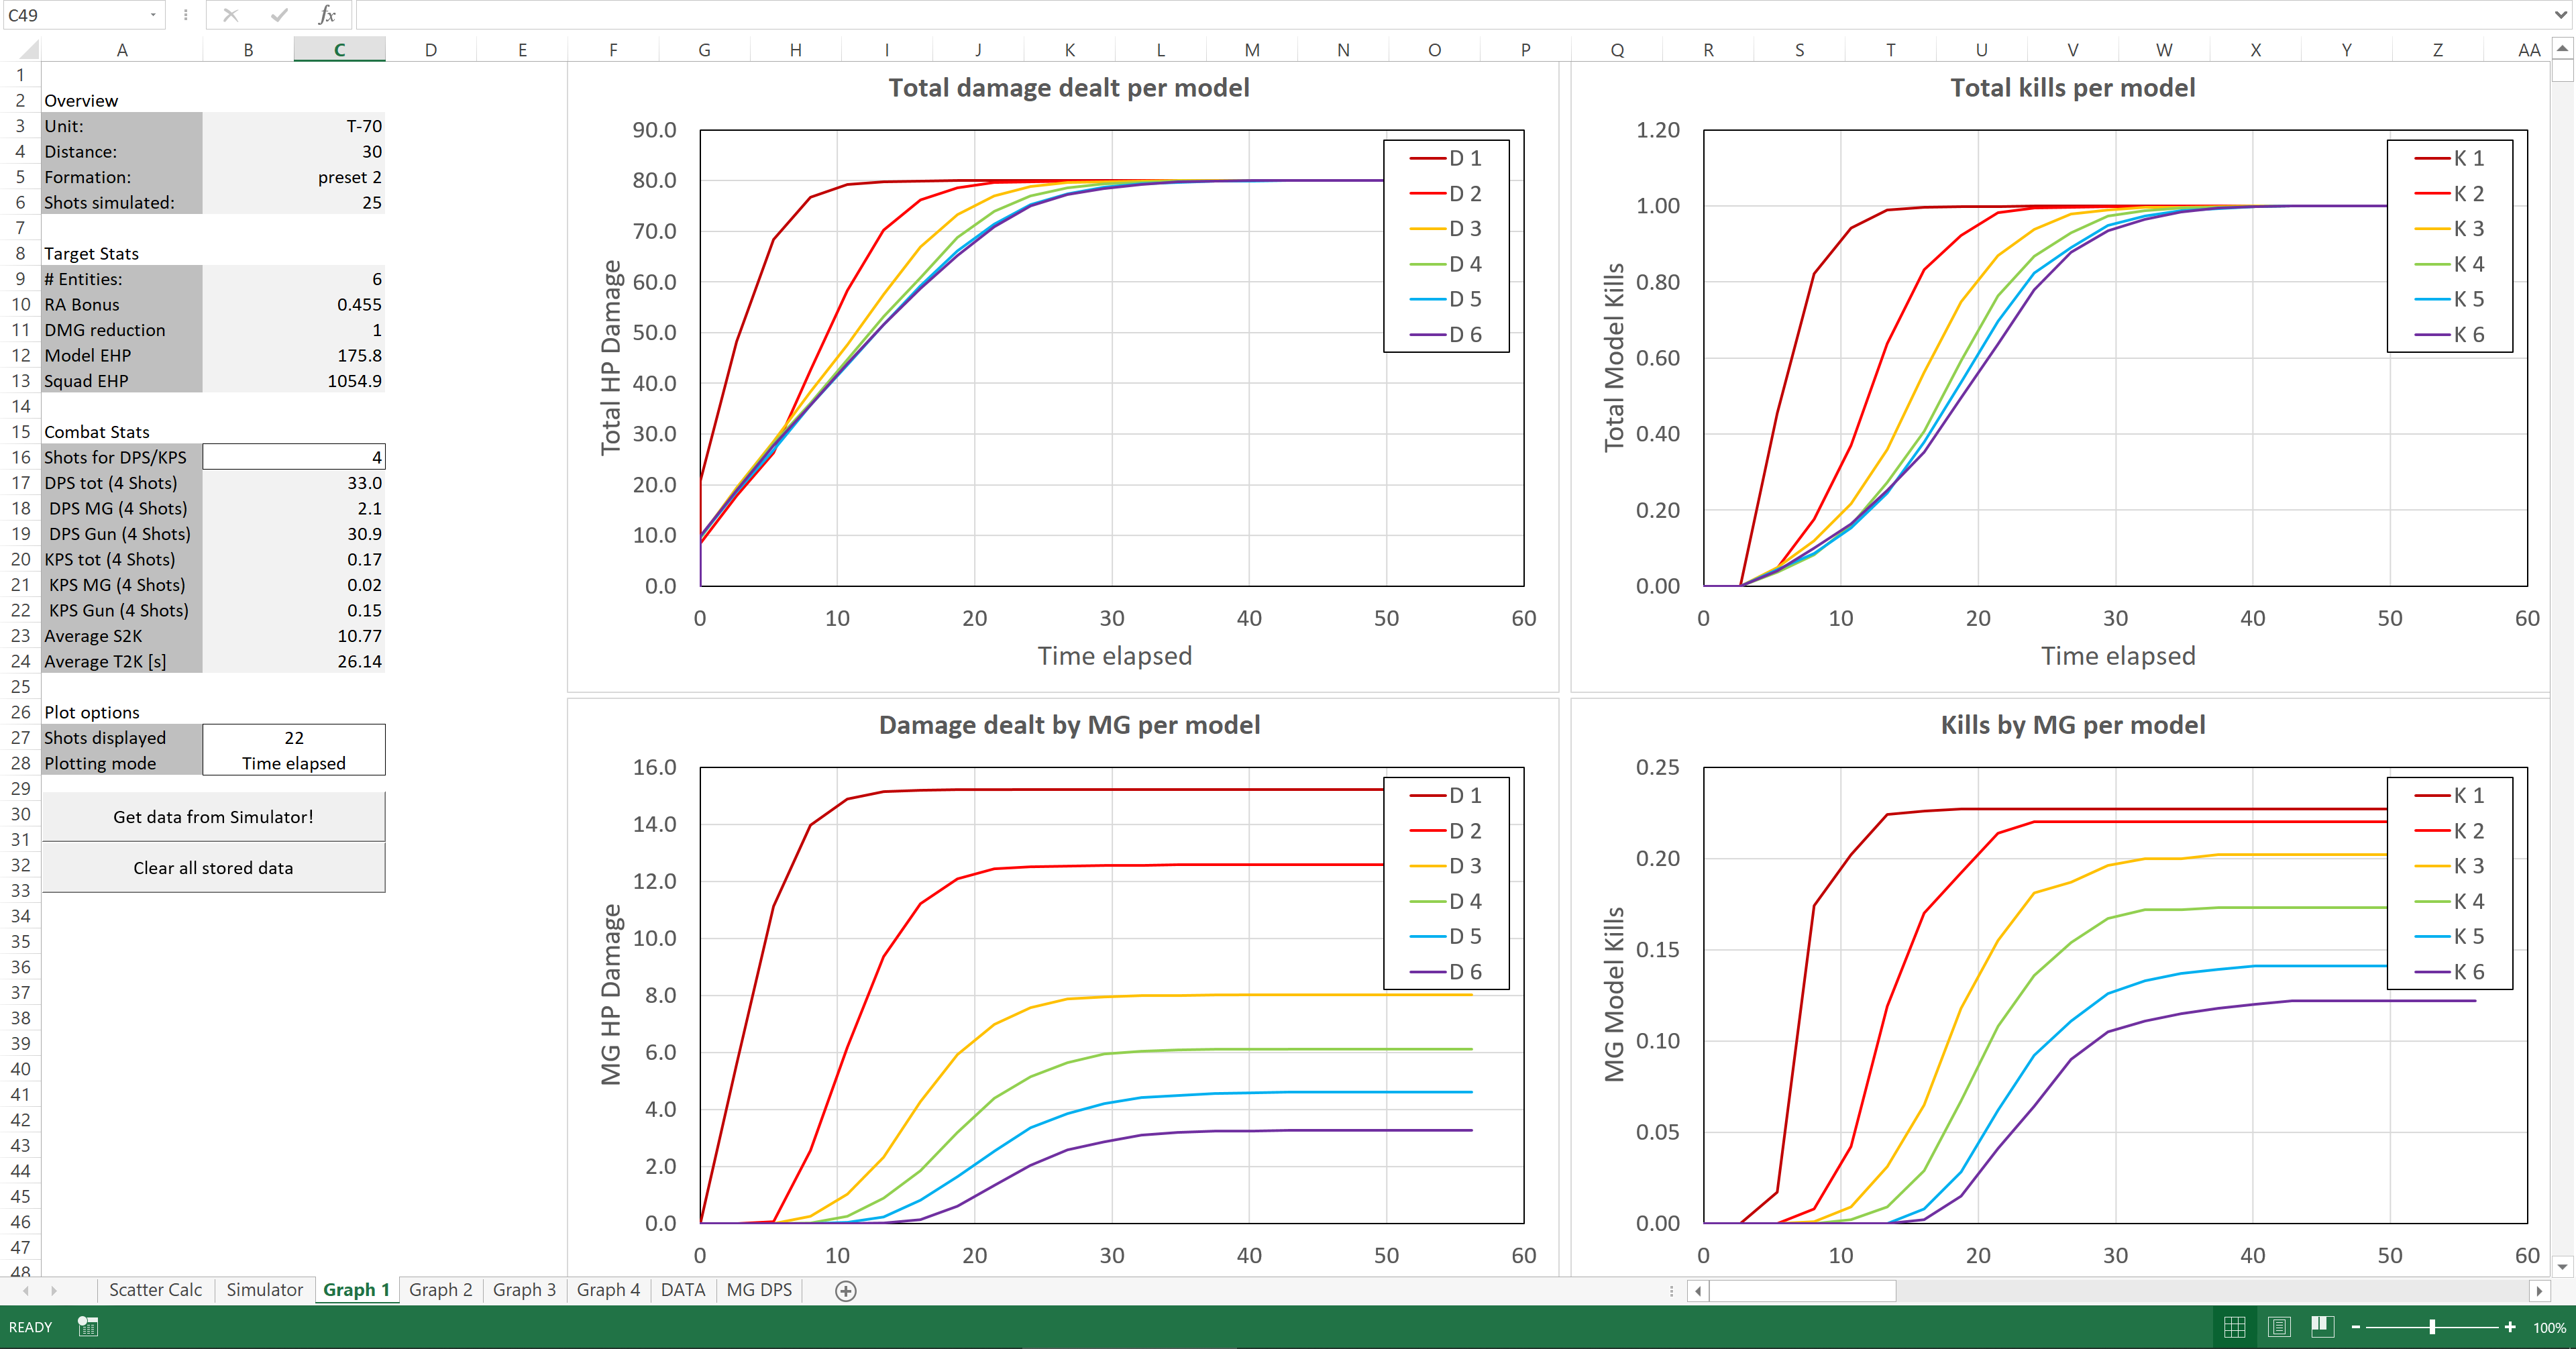Select the Shots for DPS/KPS input cell

click(x=293, y=457)
